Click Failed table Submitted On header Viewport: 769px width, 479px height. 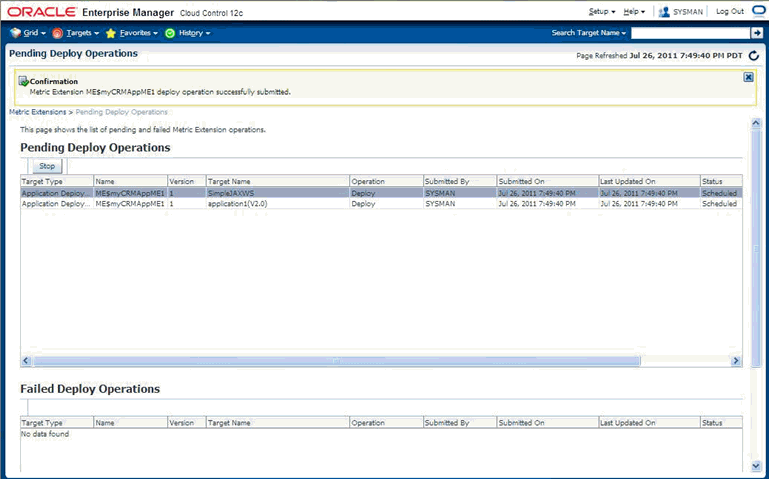(548, 423)
